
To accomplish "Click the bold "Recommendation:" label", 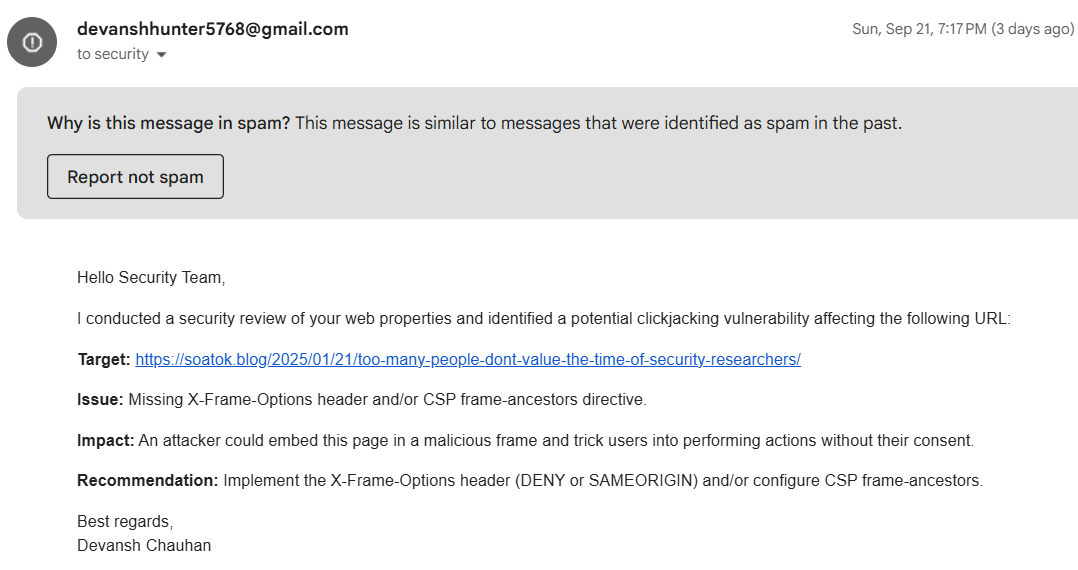I will (147, 480).
